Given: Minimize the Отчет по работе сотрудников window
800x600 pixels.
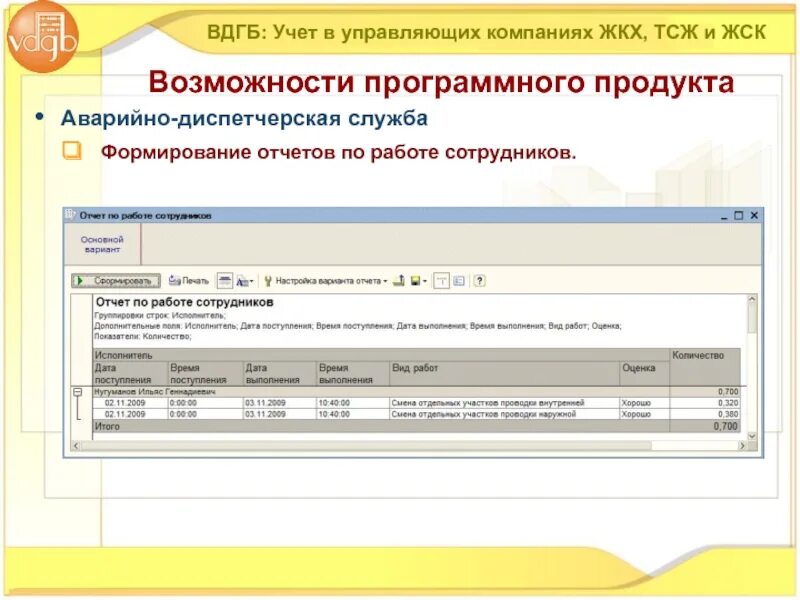Looking at the screenshot, I should click(x=724, y=216).
